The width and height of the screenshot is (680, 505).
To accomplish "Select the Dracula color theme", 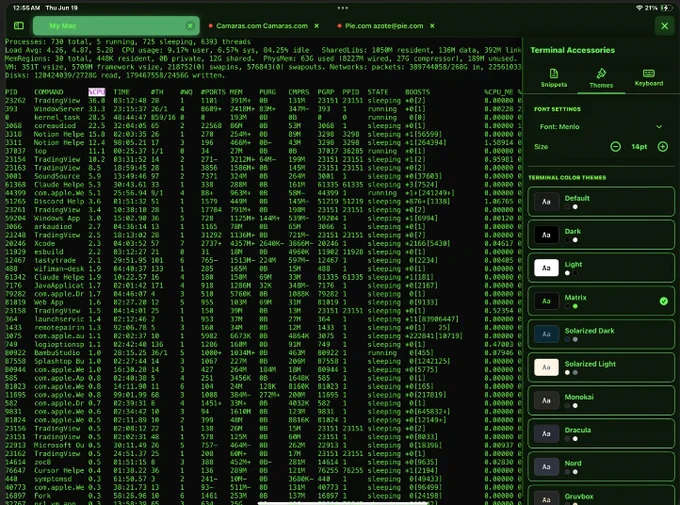I will [601, 433].
